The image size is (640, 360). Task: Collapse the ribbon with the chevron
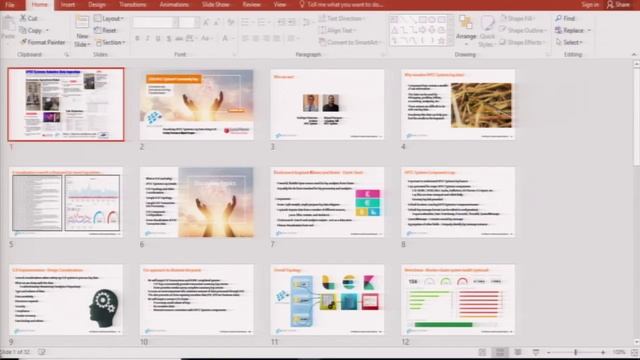pyautogui.click(x=634, y=54)
